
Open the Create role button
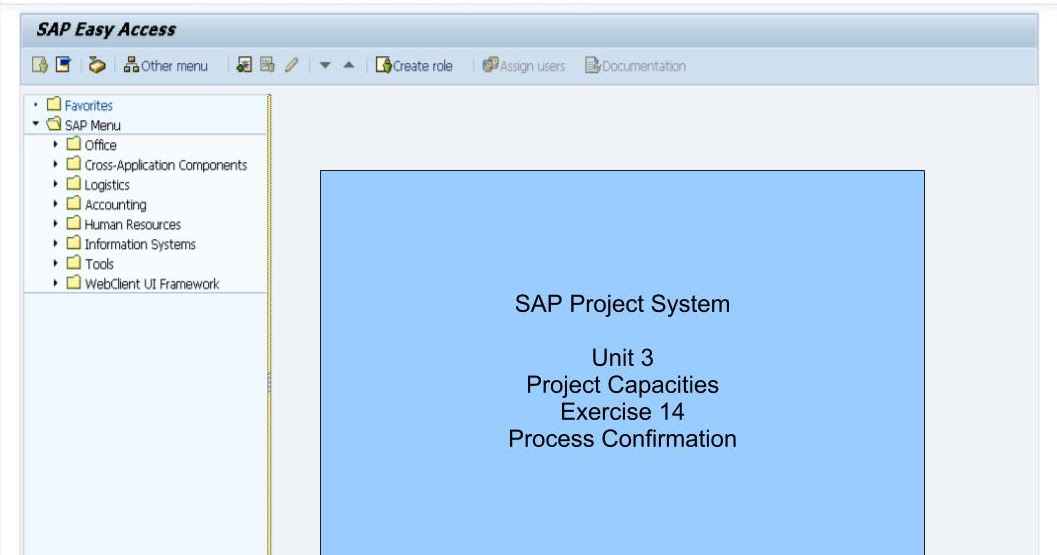coord(414,65)
